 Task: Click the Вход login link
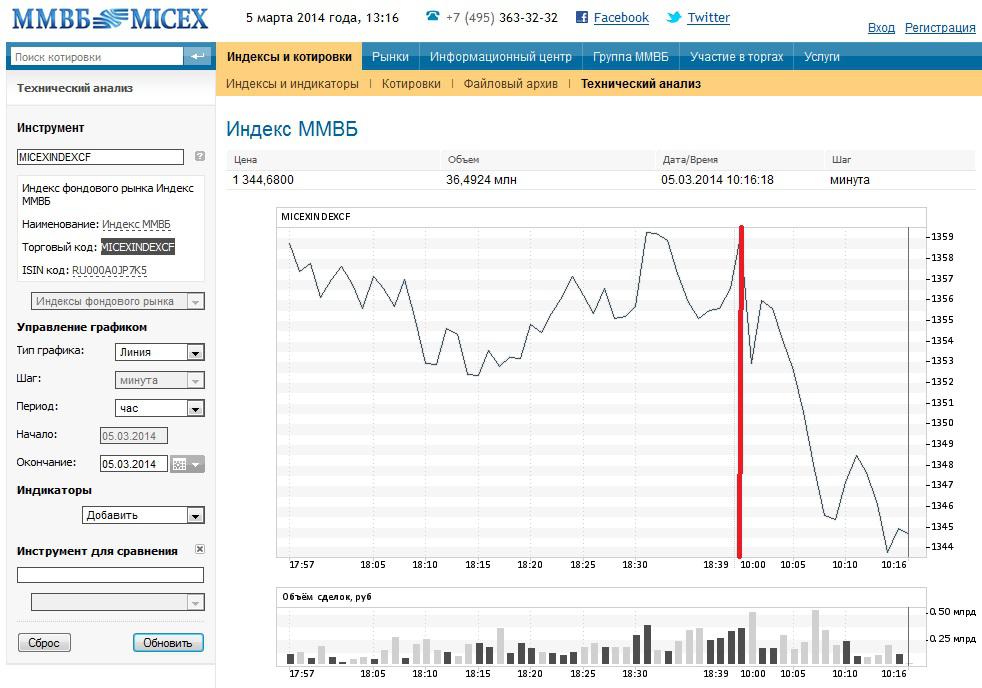[x=881, y=28]
